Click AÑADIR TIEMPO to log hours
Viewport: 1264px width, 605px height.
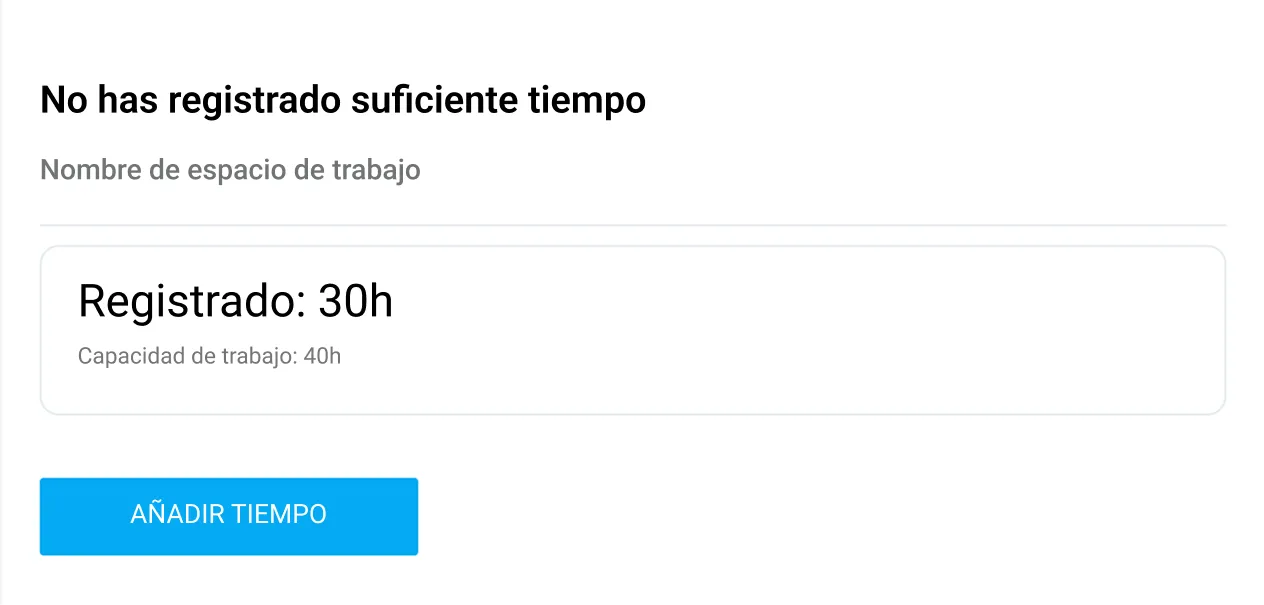(x=228, y=516)
